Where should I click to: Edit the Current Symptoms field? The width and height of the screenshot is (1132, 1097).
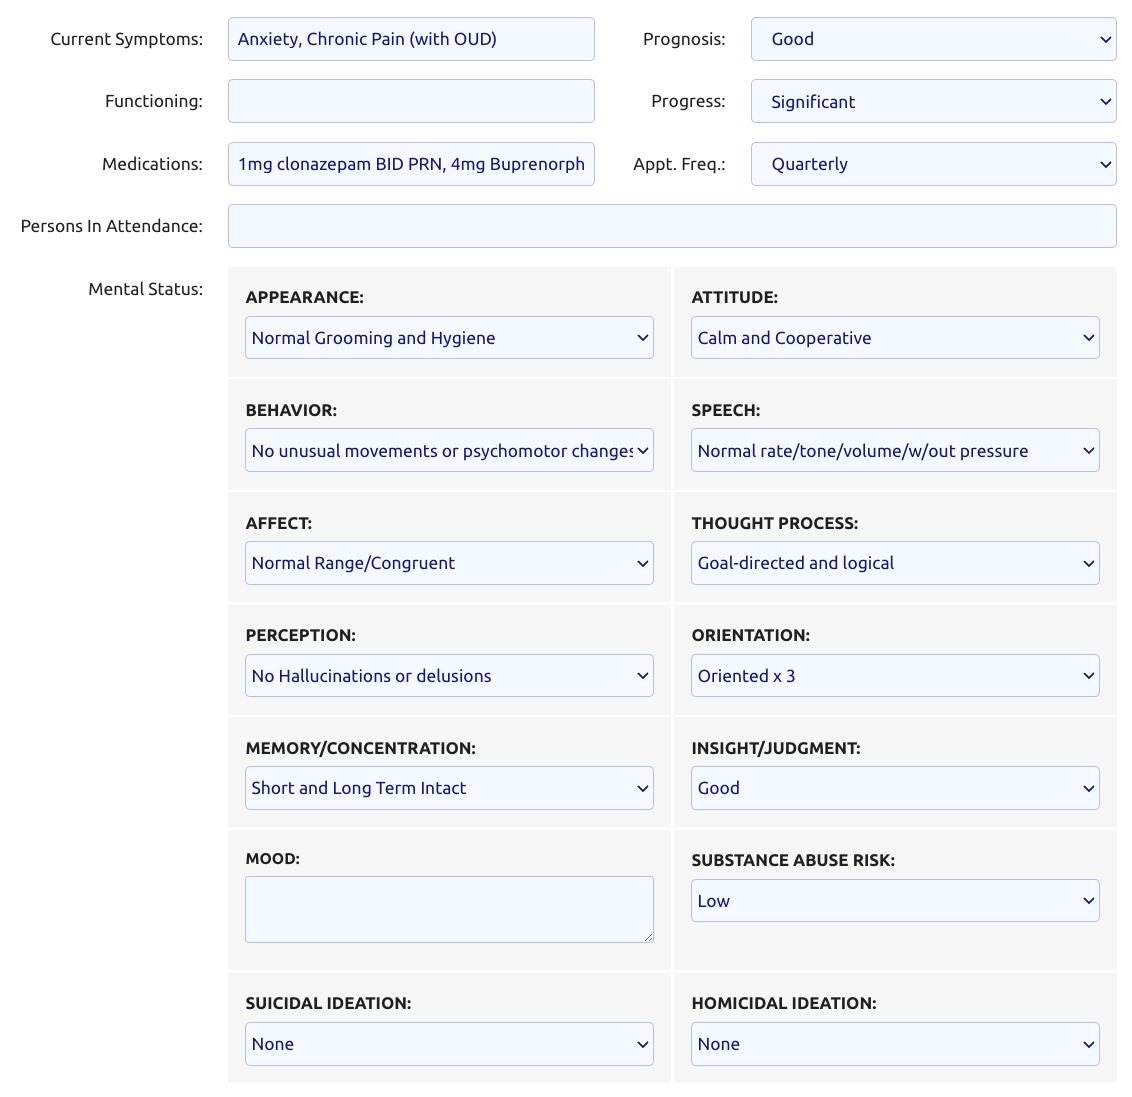(411, 39)
